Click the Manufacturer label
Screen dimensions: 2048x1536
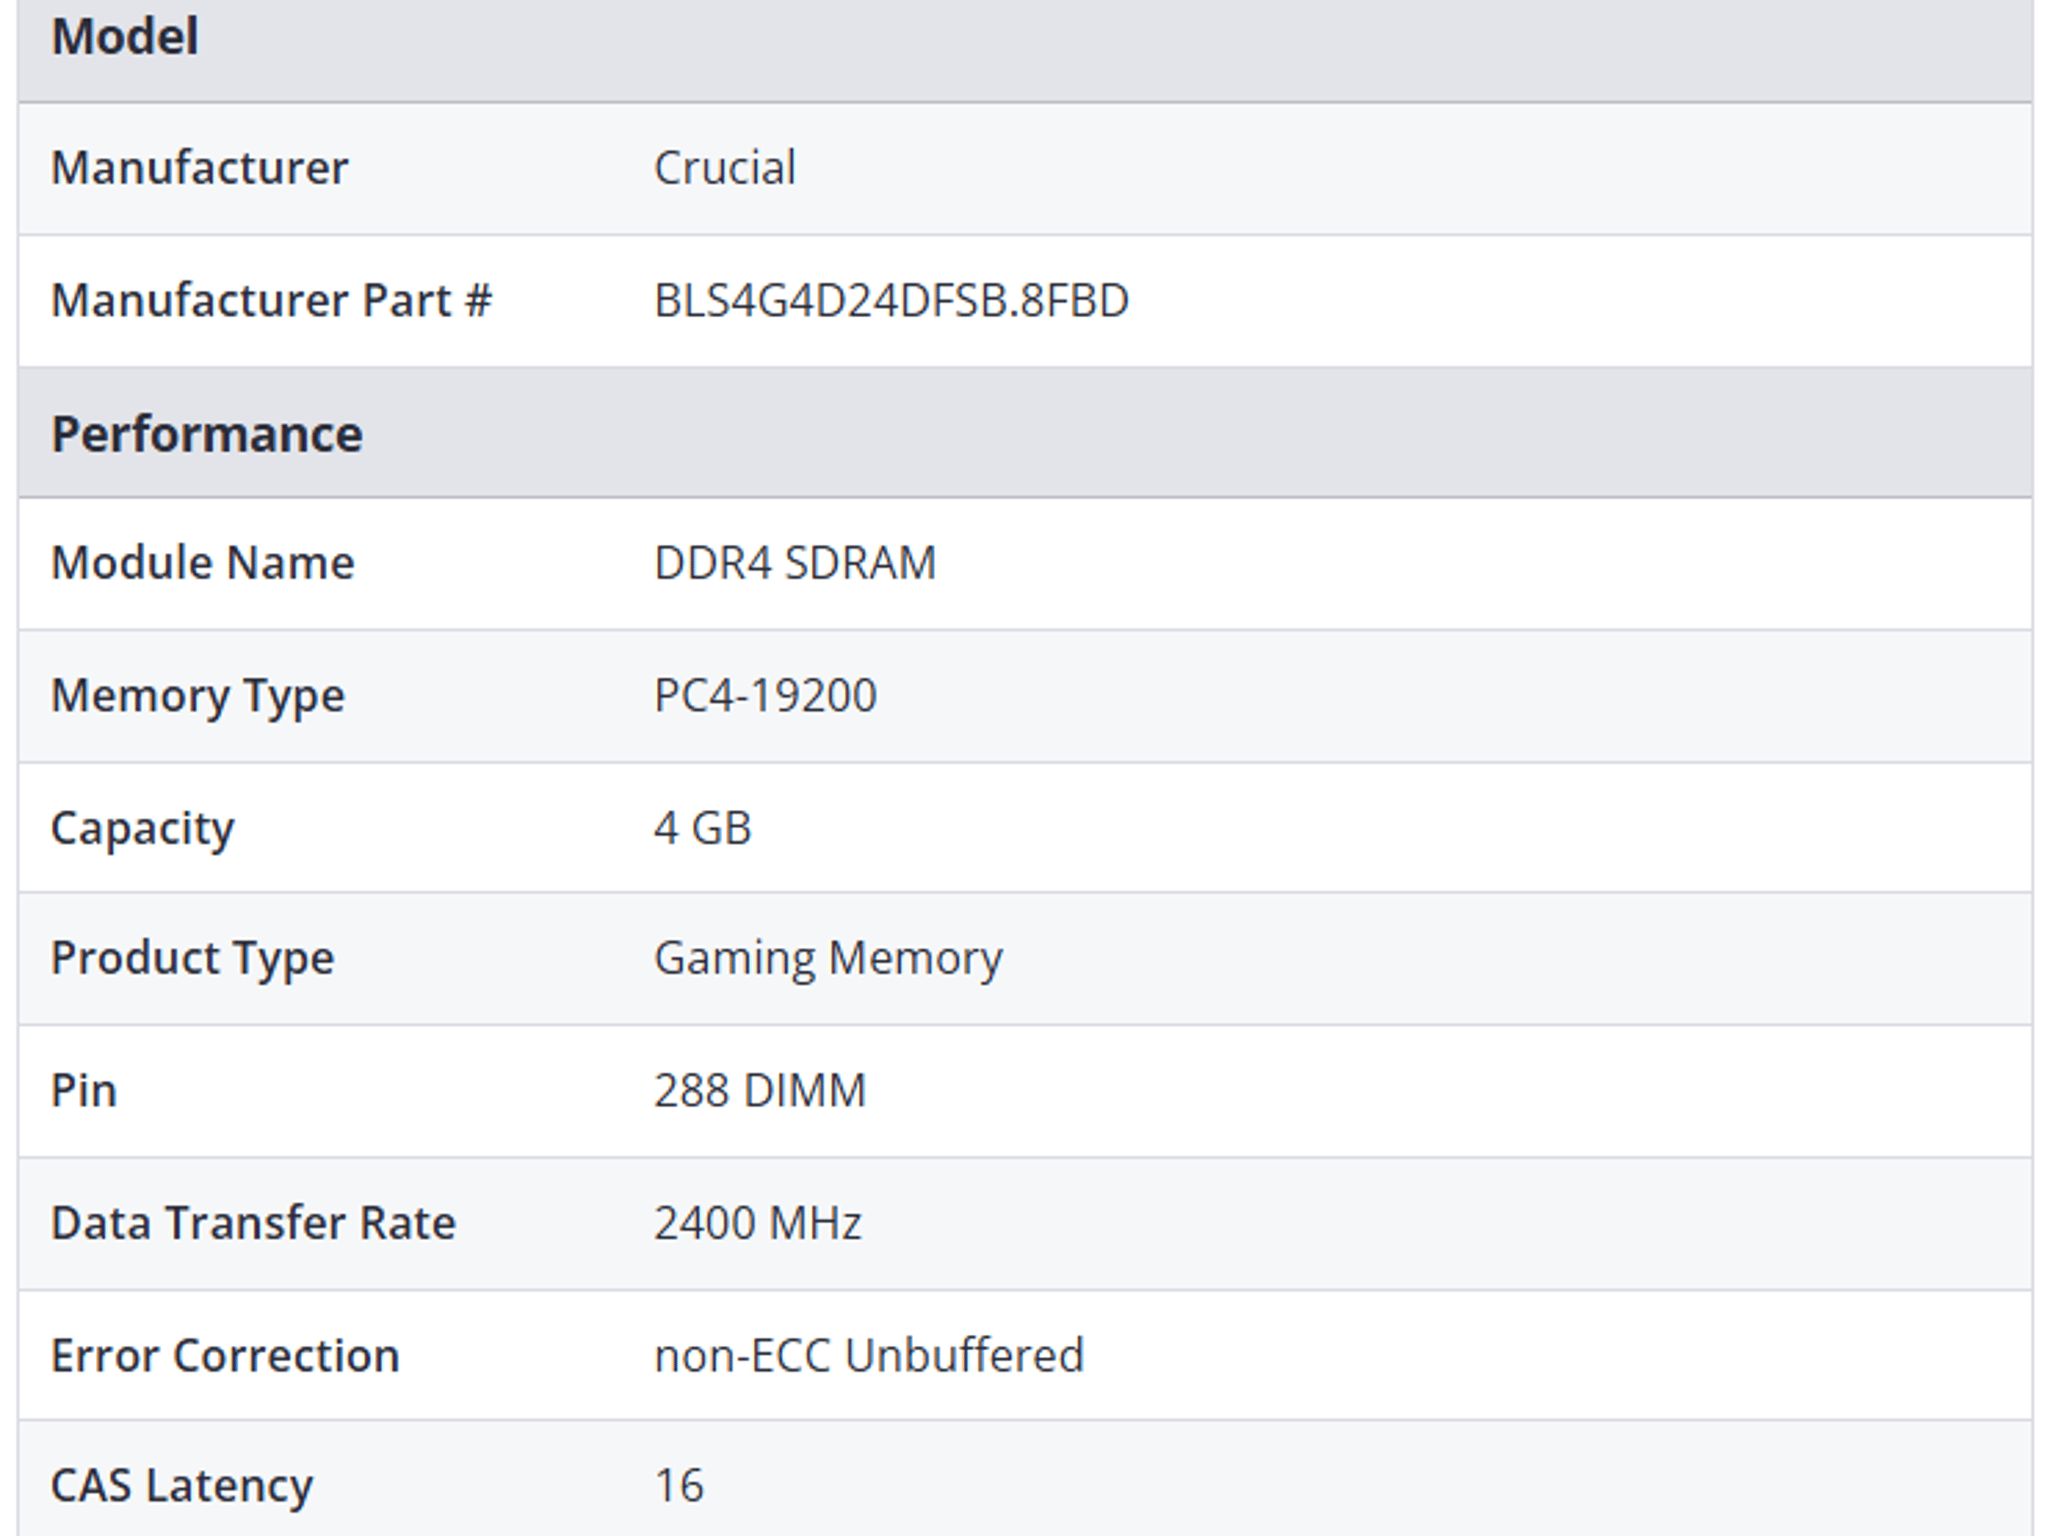coord(200,167)
